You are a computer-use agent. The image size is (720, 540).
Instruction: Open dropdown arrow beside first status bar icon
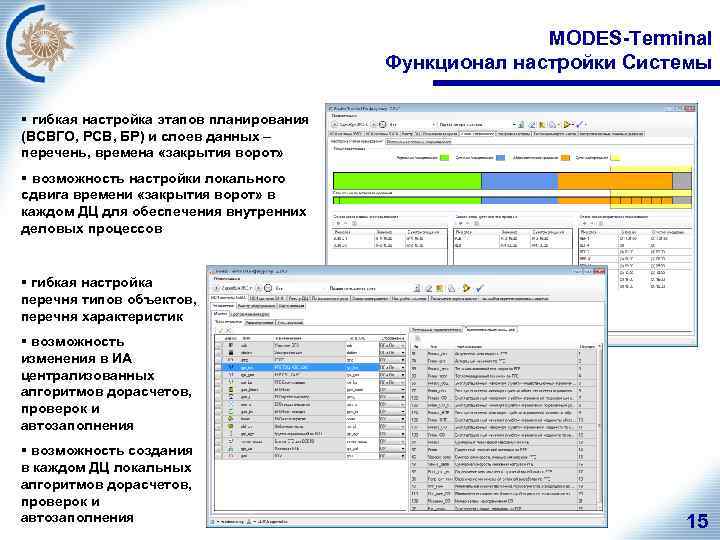point(219,522)
